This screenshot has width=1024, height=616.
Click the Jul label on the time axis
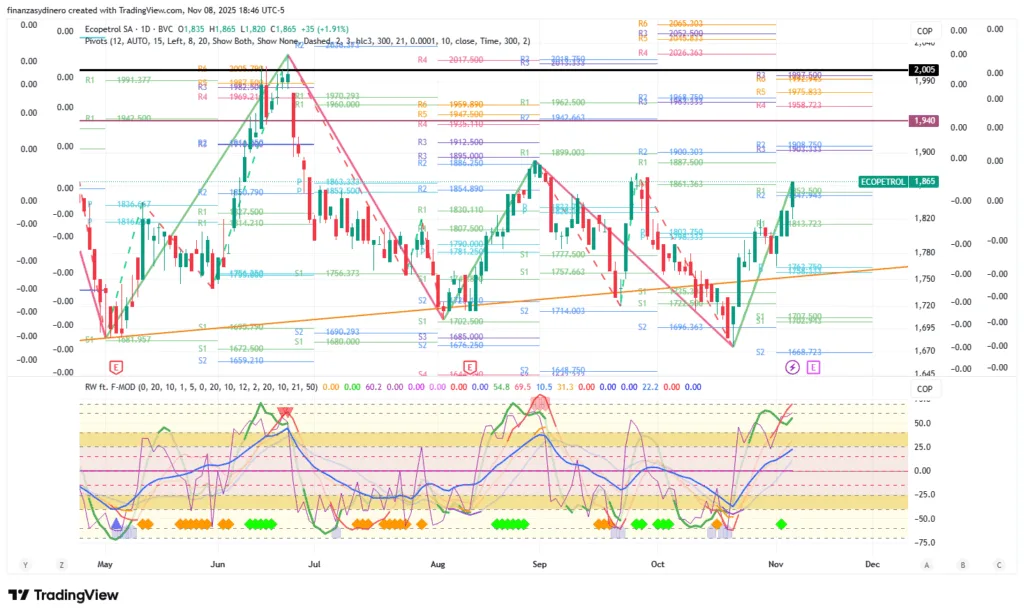(x=314, y=564)
